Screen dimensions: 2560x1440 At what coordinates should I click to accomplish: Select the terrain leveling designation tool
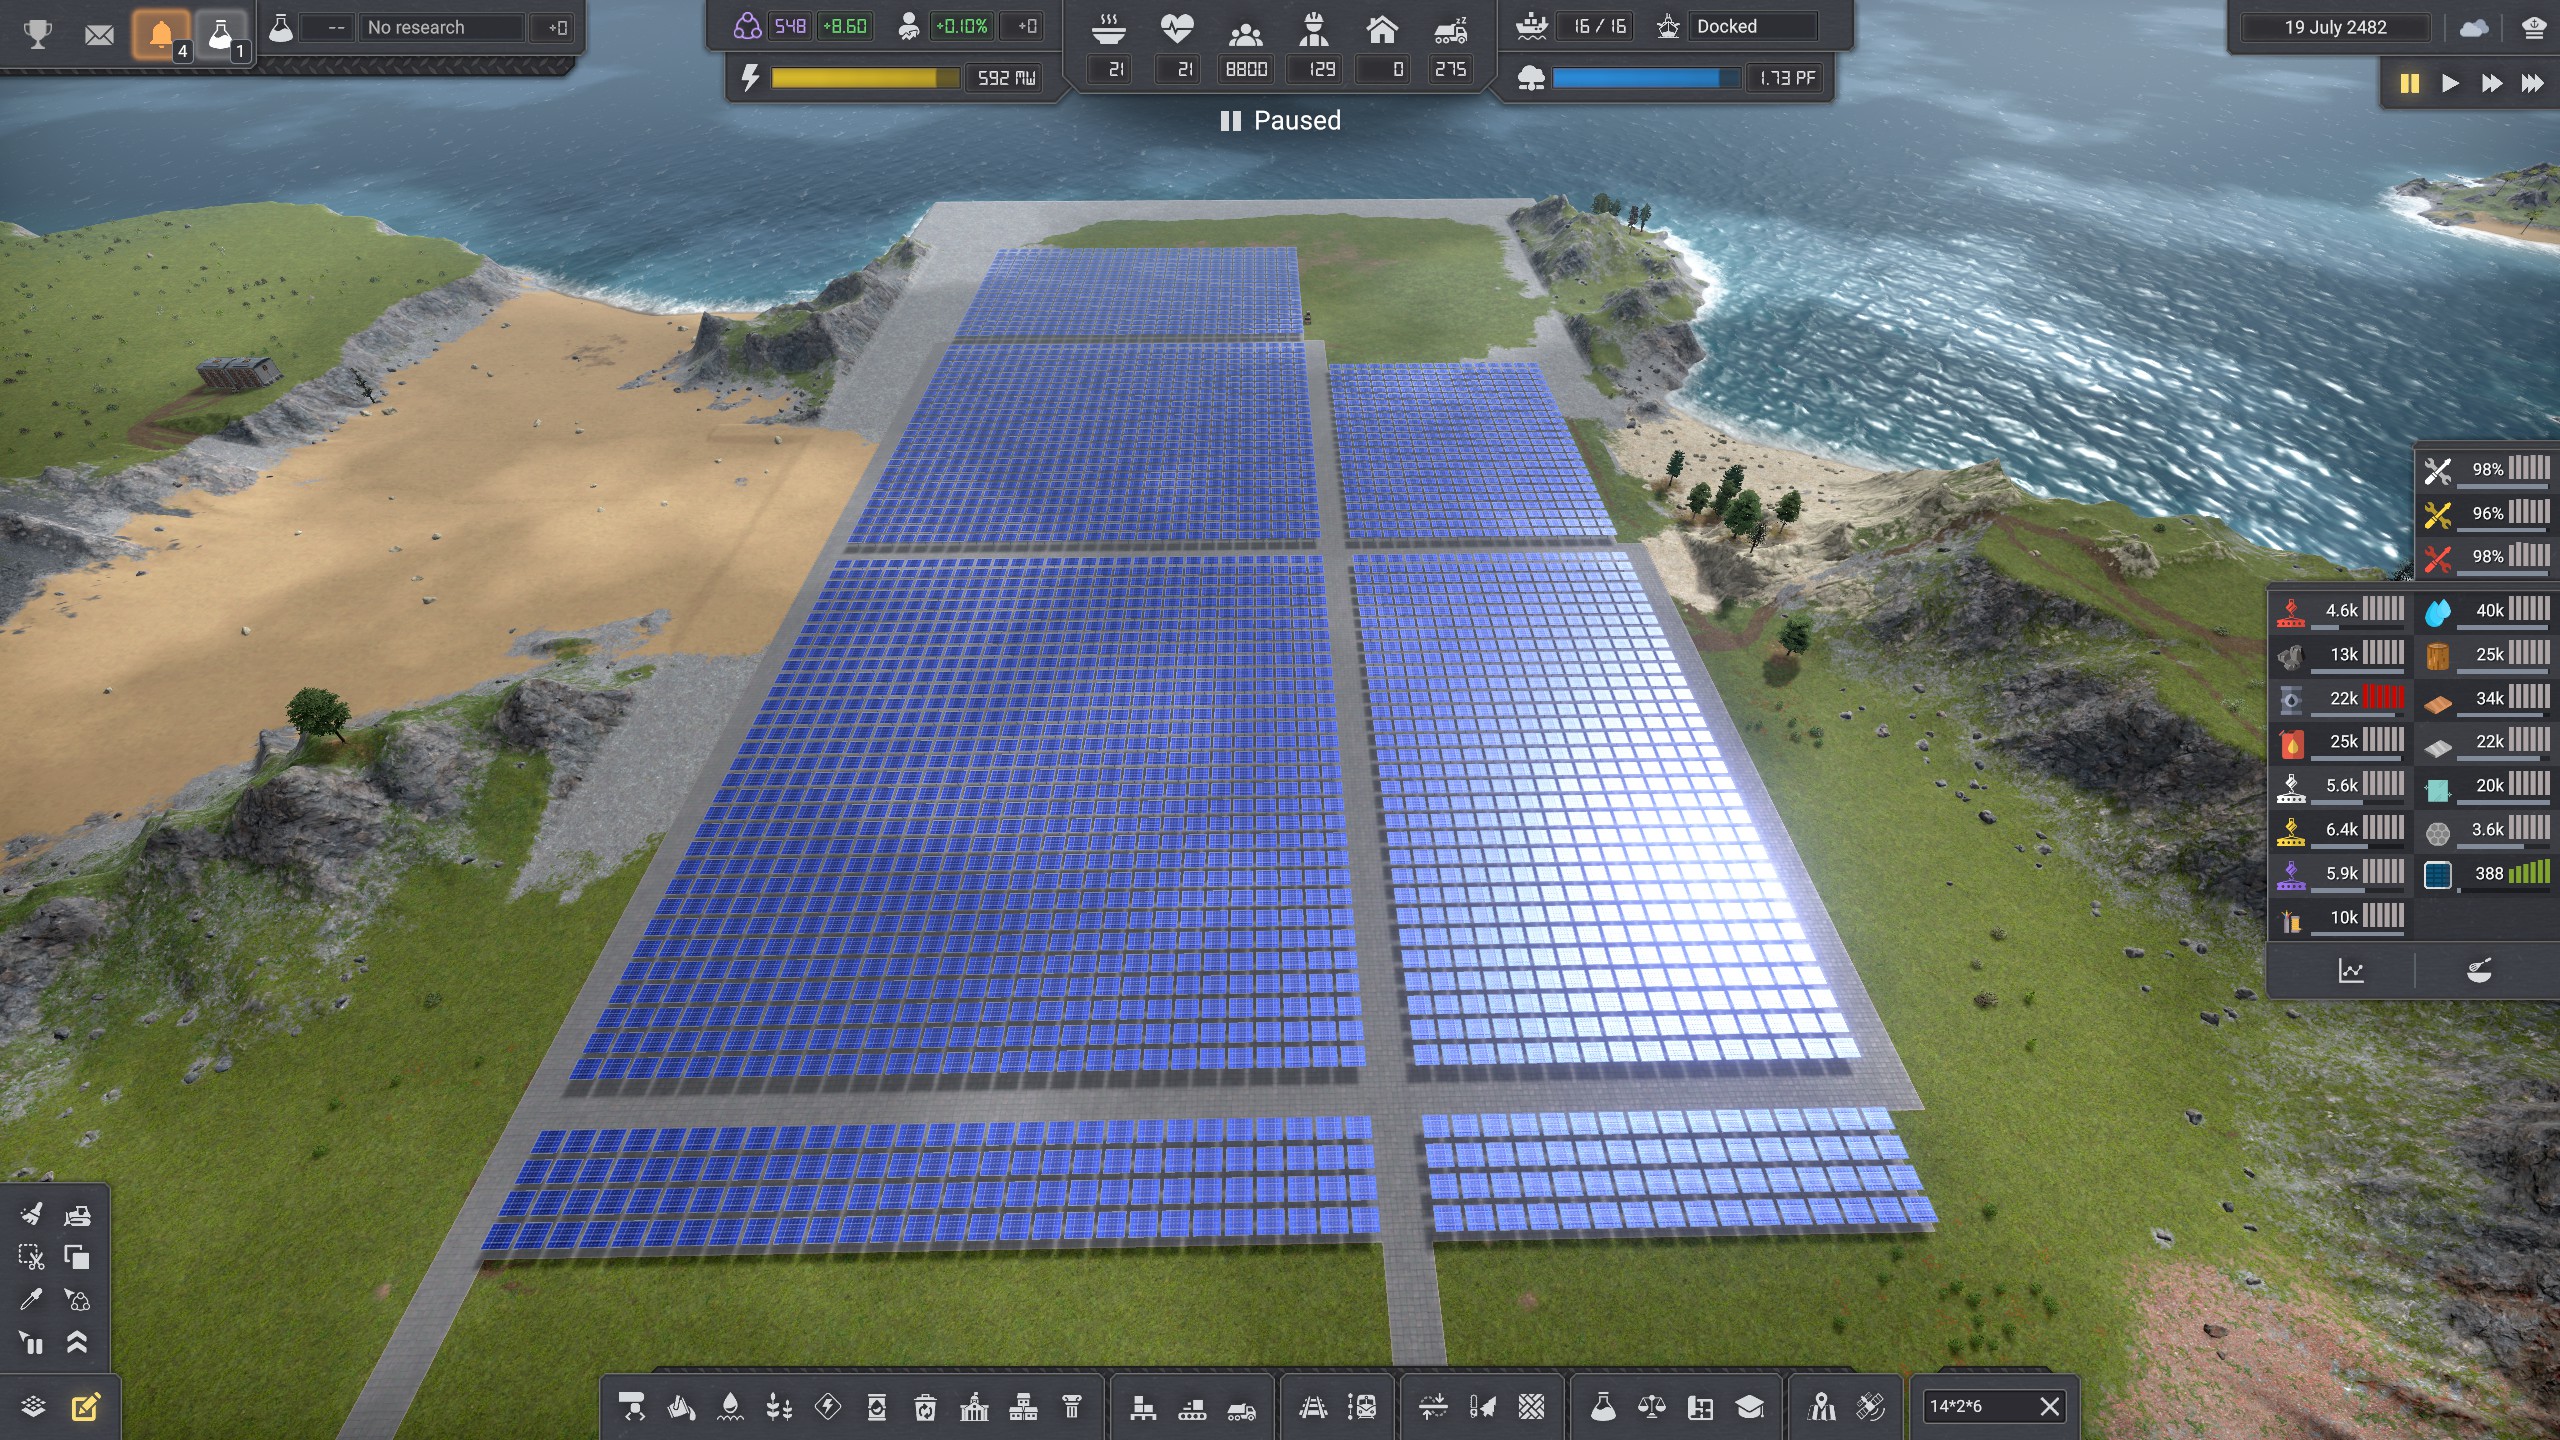click(x=1433, y=1407)
